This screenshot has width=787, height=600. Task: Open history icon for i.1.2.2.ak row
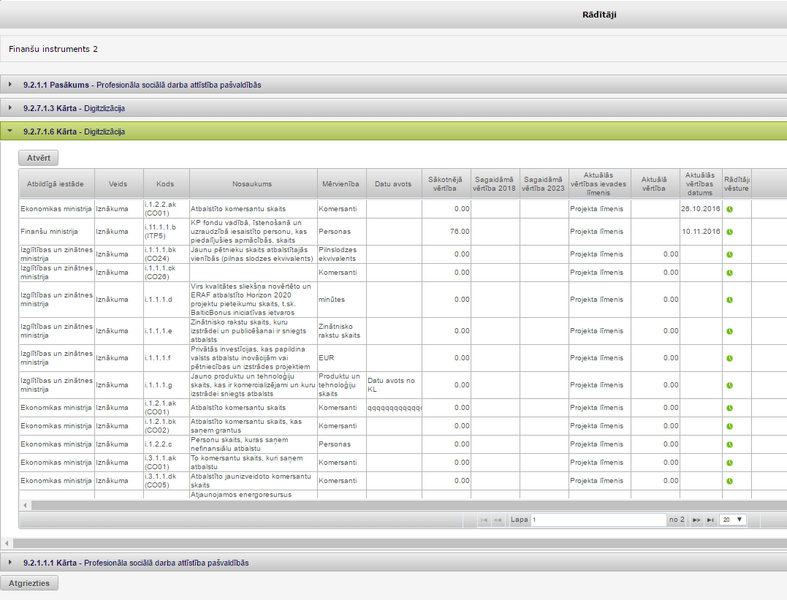tap(729, 209)
